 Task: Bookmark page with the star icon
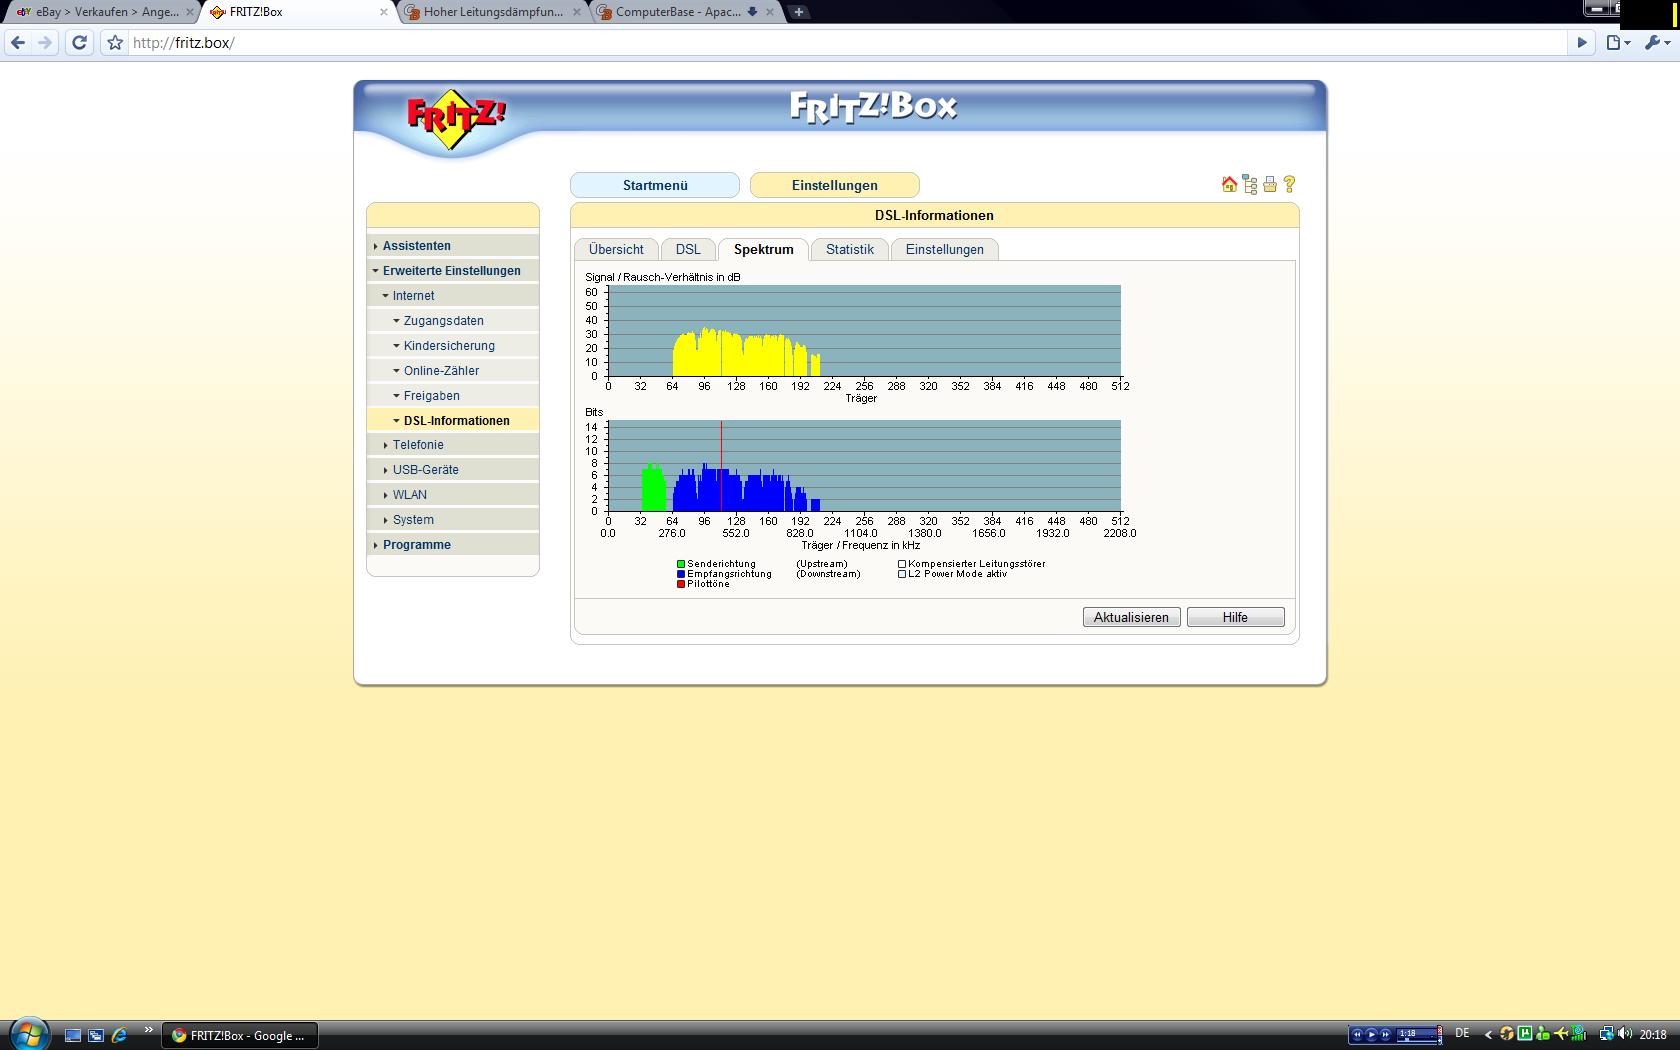115,43
